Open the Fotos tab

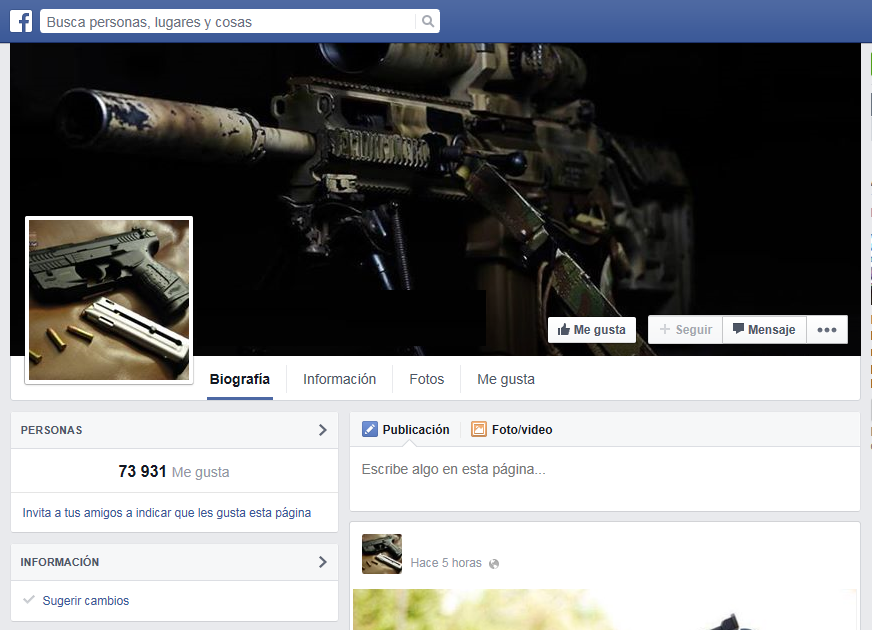tap(427, 379)
